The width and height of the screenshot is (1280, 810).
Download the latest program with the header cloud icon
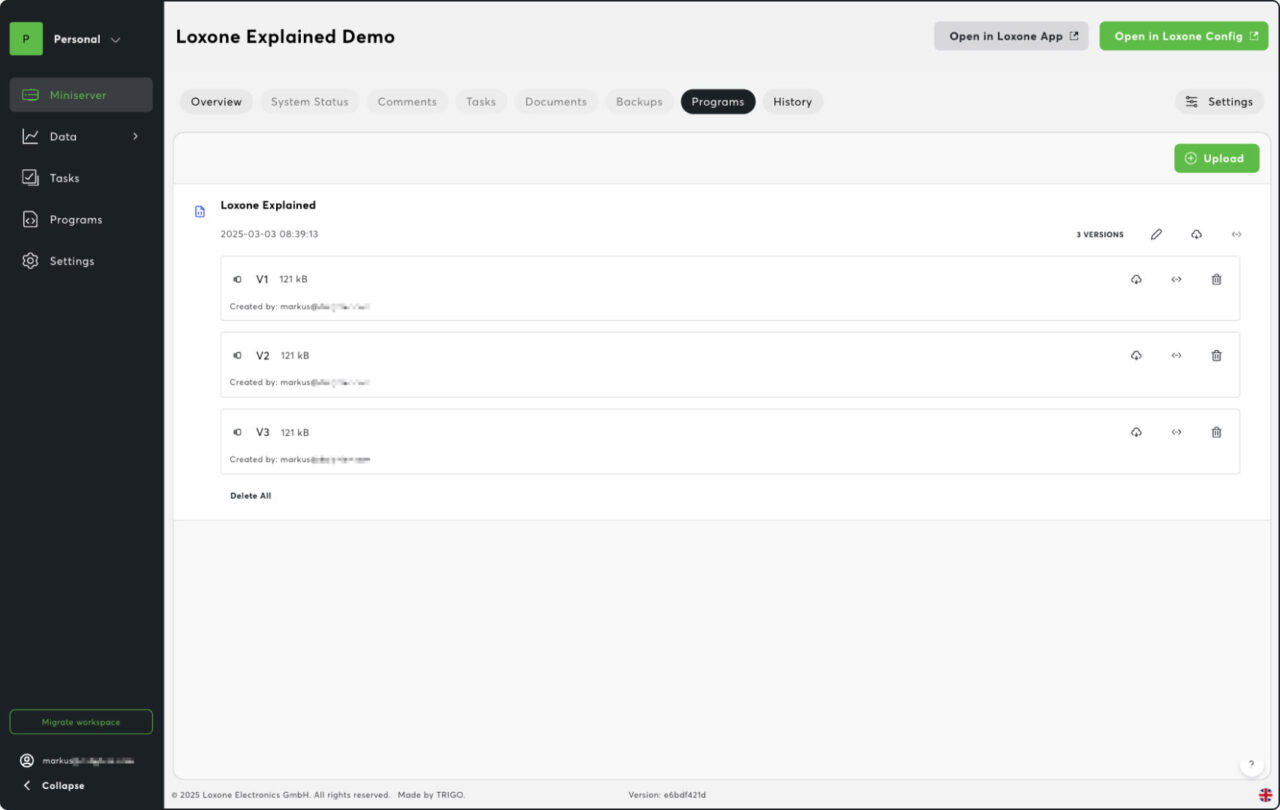click(x=1196, y=234)
